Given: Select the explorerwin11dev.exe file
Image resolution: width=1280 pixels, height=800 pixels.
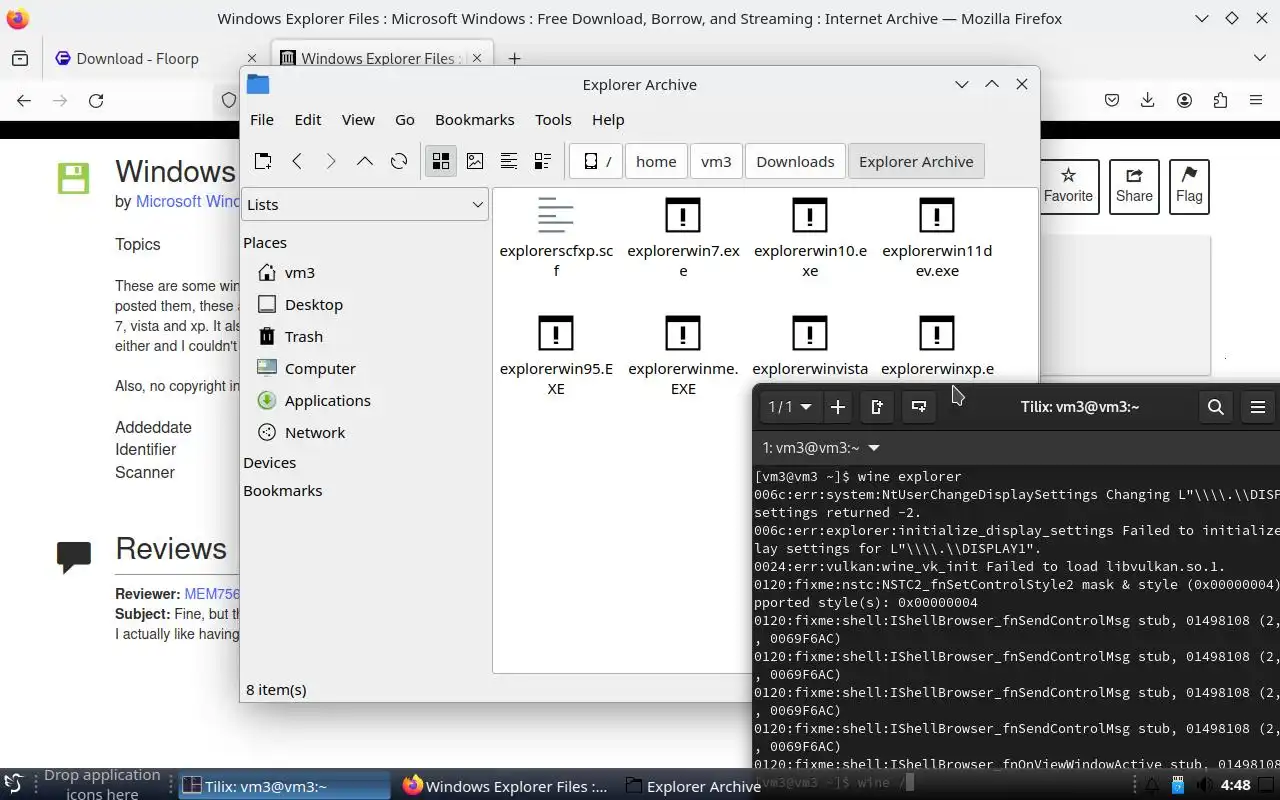Looking at the screenshot, I should tap(937, 238).
